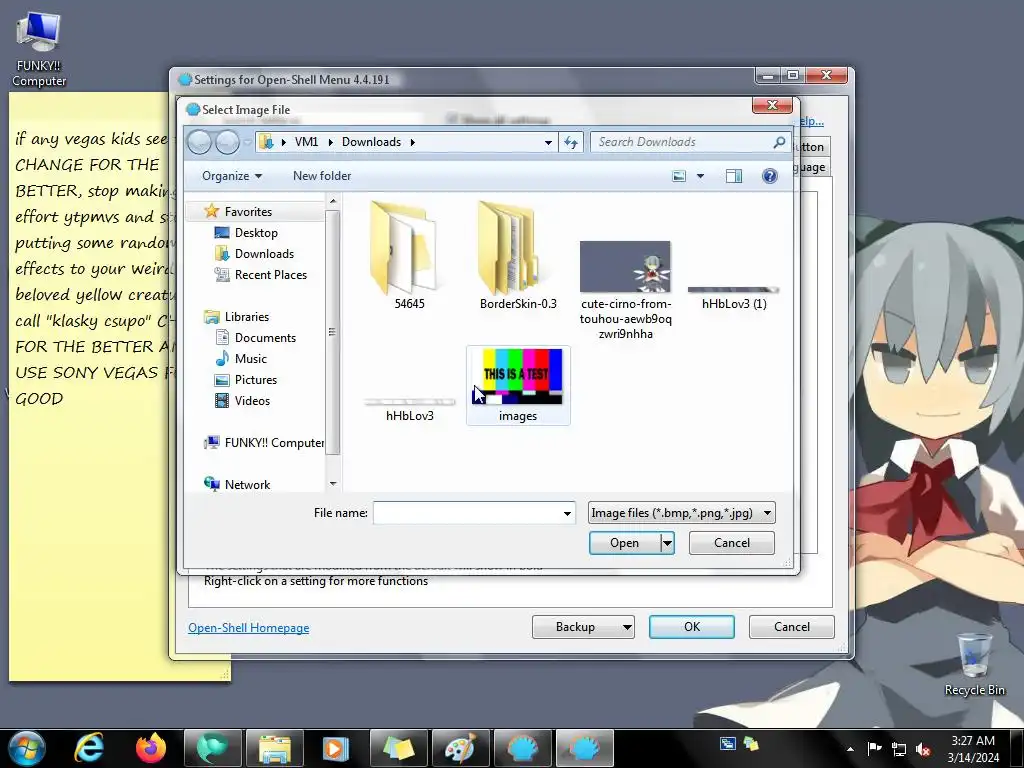The height and width of the screenshot is (768, 1024).
Task: Select the hHbLov3 image file
Action: coord(409,409)
